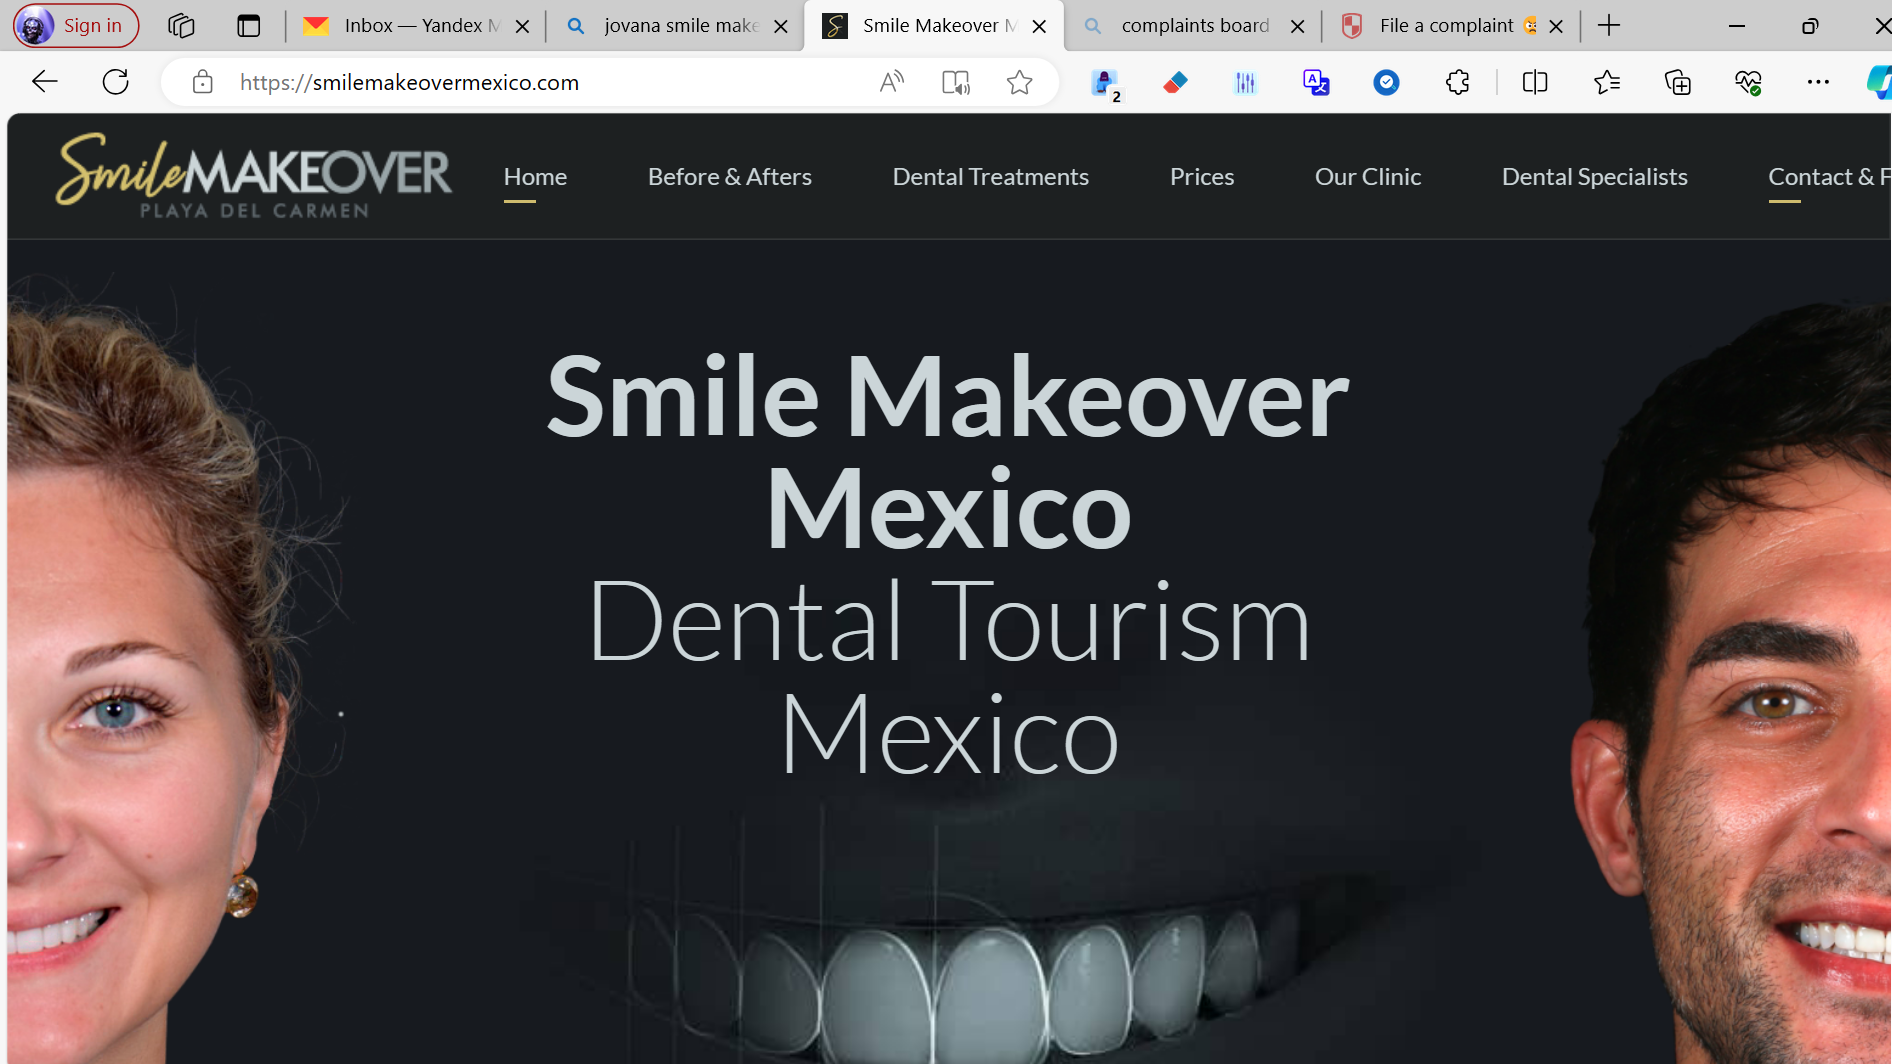Open the extension with badge number 2

click(x=1106, y=84)
